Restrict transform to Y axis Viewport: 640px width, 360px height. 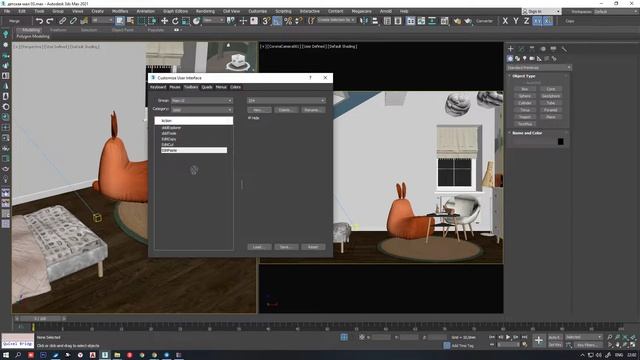516,21
